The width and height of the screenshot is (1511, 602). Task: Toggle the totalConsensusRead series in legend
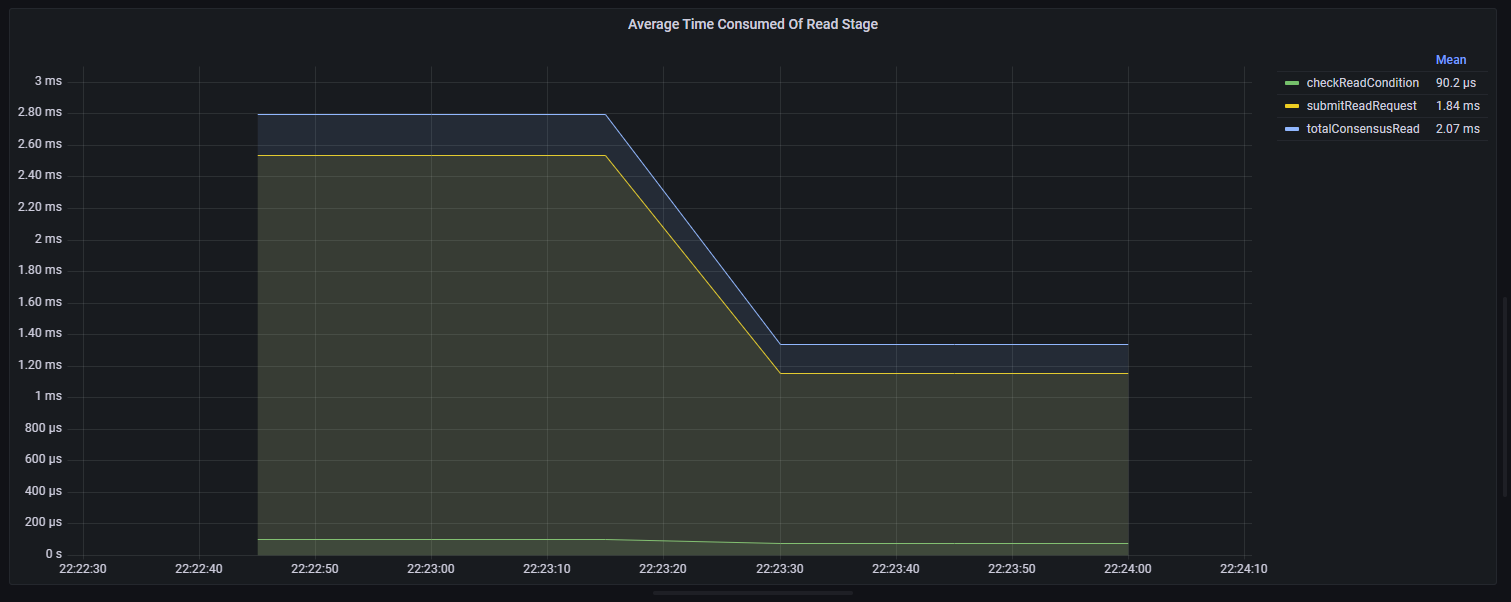coord(1363,129)
